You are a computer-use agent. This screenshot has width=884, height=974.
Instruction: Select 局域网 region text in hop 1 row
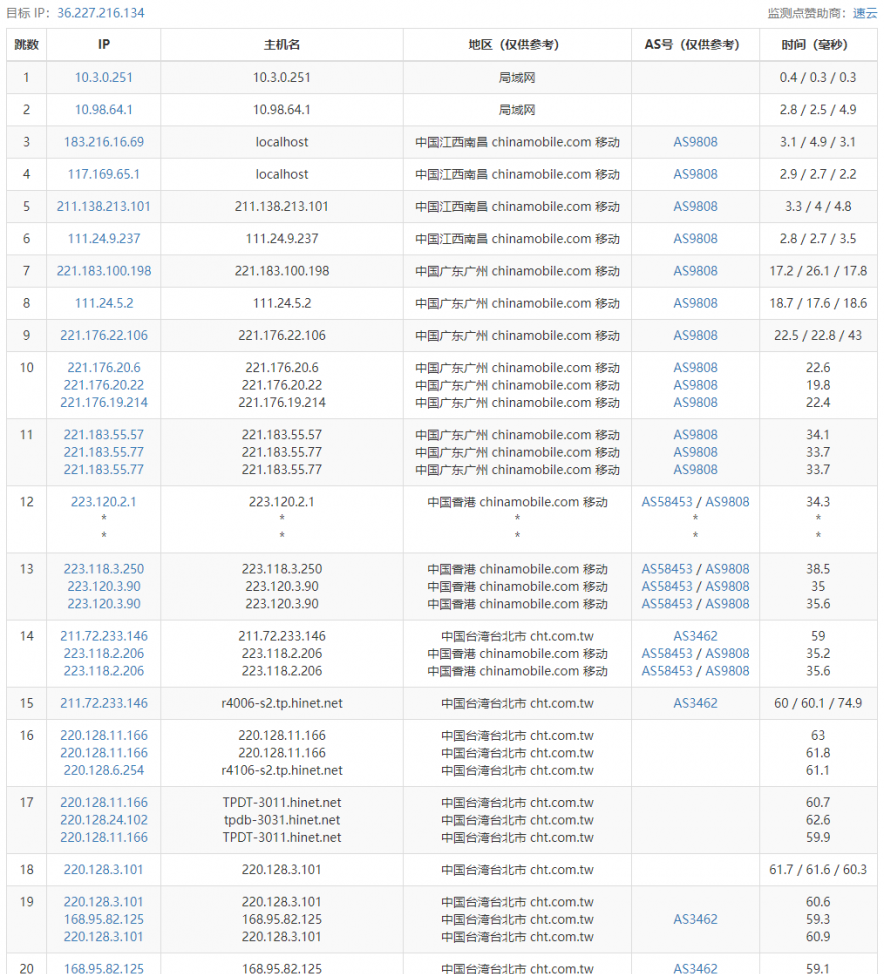517,78
